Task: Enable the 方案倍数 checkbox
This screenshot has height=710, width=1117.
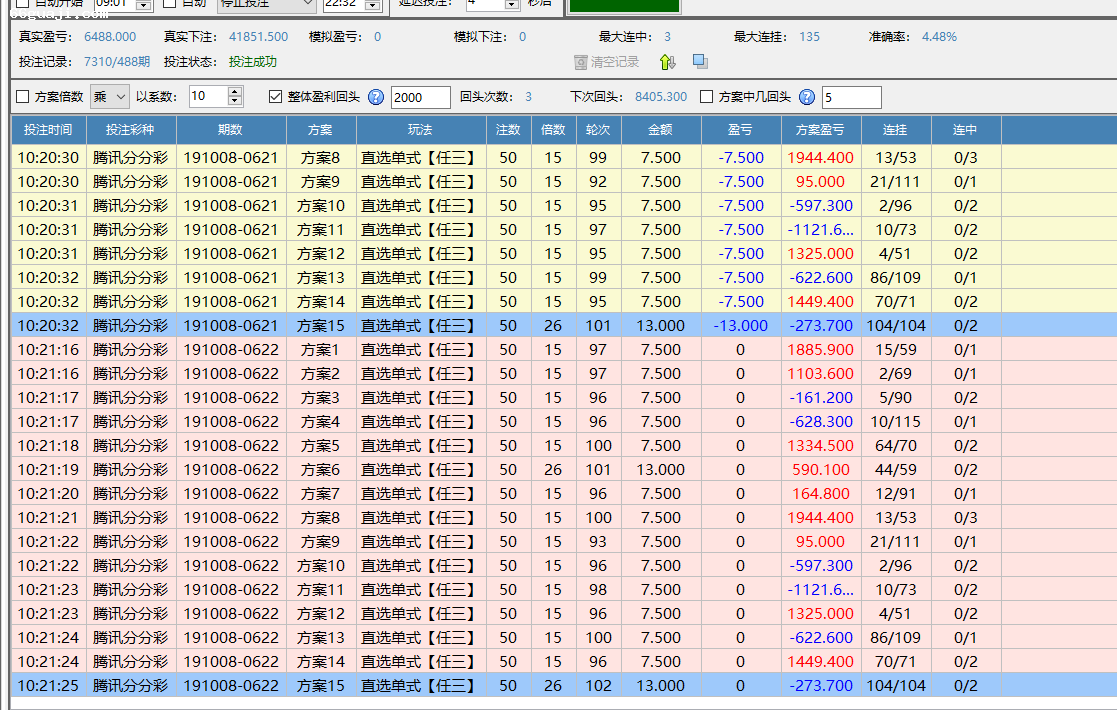Action: (23, 97)
